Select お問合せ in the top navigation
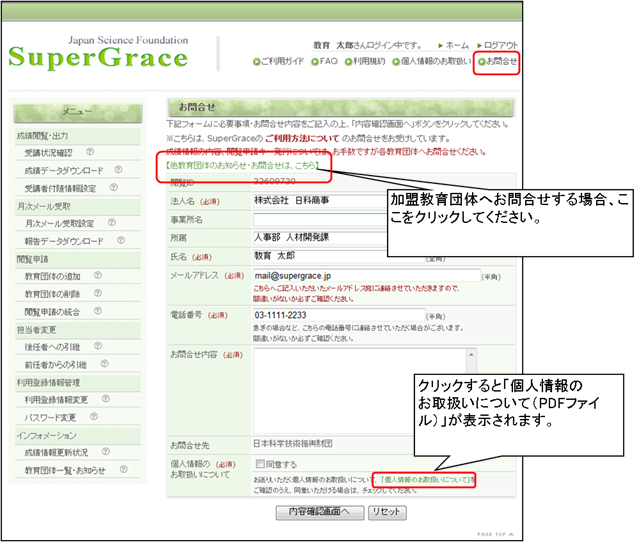The width and height of the screenshot is (639, 542). pos(497,62)
